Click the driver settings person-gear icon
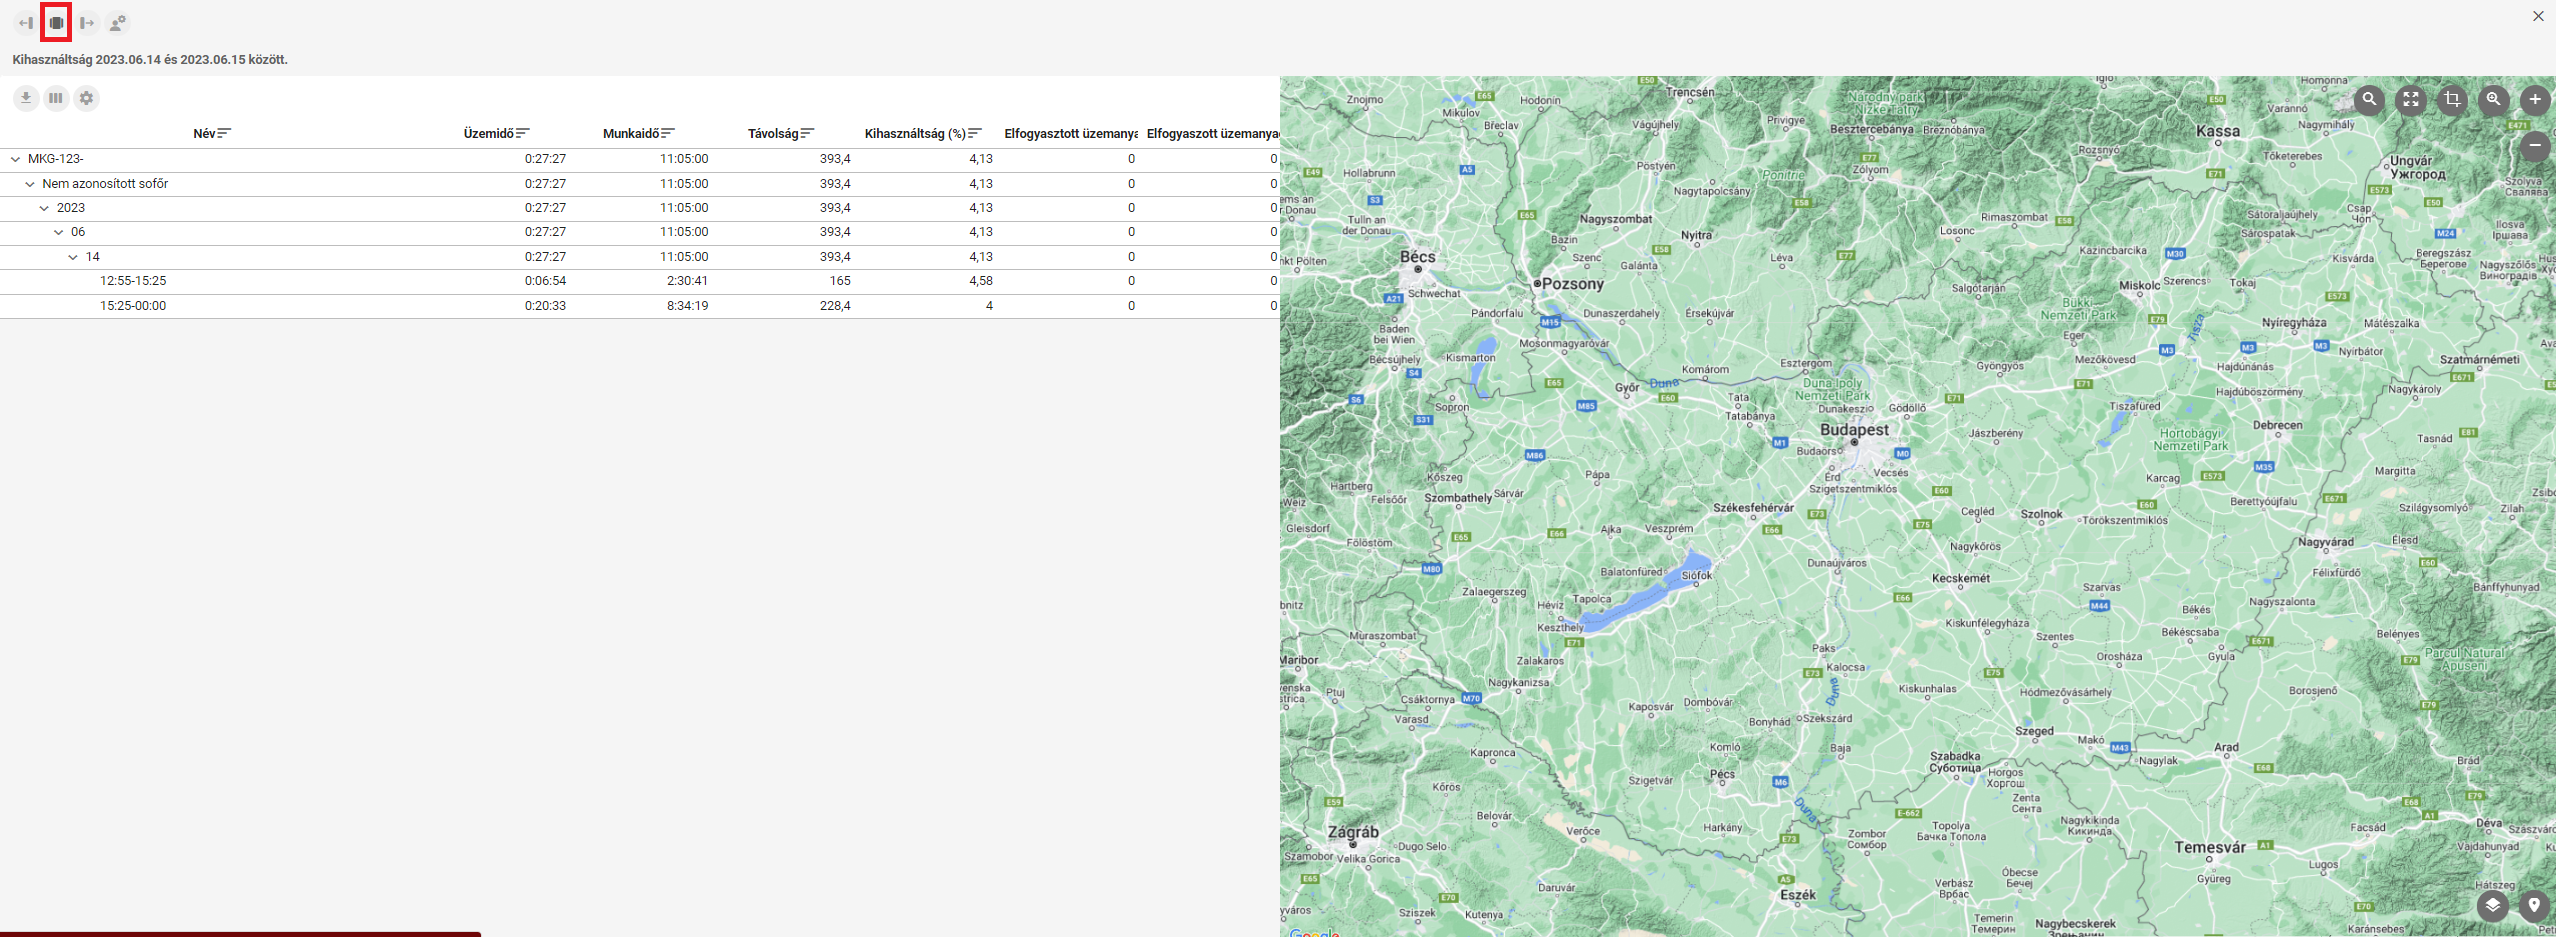Screen dimensions: 2556x937 (x=118, y=23)
